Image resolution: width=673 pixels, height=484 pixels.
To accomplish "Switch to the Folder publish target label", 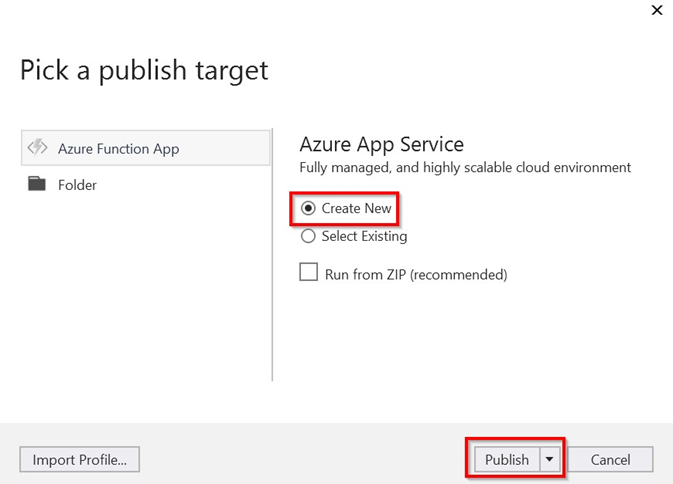I will (x=77, y=185).
